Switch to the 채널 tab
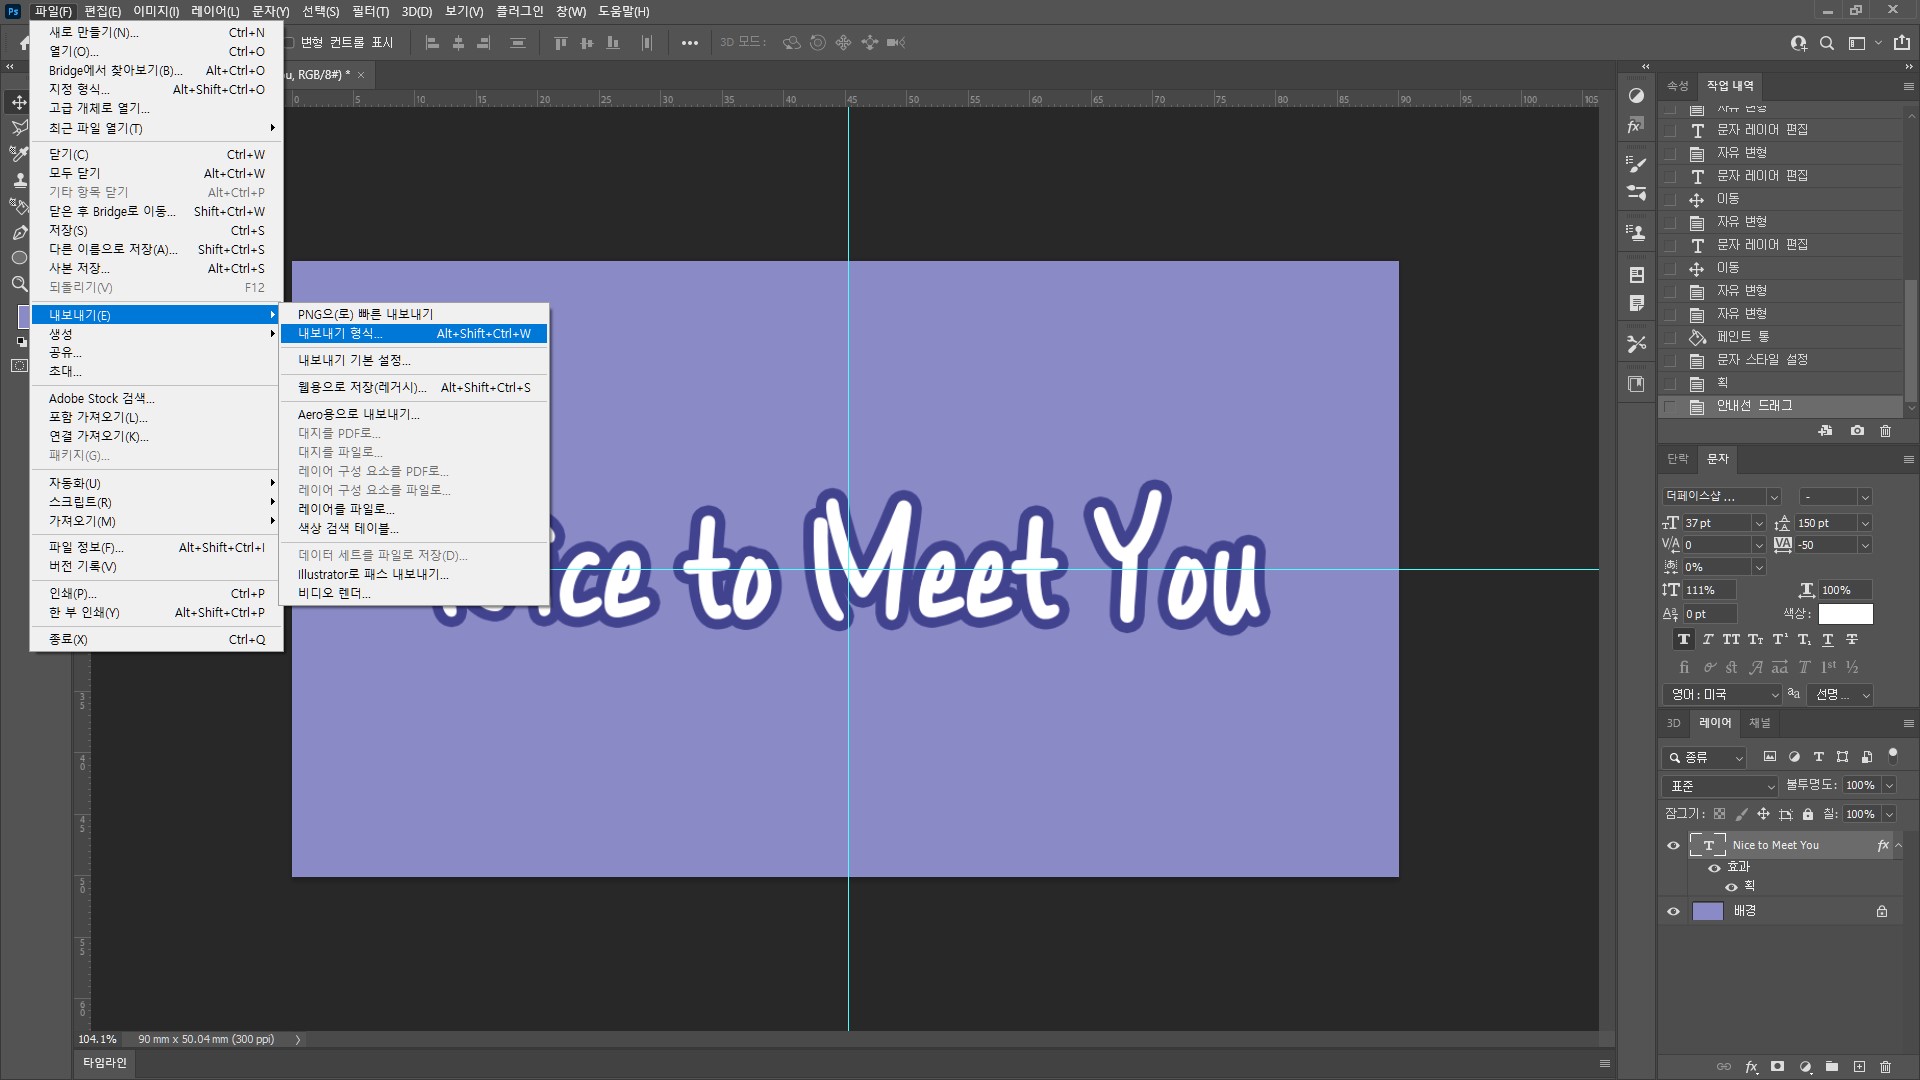The image size is (1920, 1080). [1759, 723]
